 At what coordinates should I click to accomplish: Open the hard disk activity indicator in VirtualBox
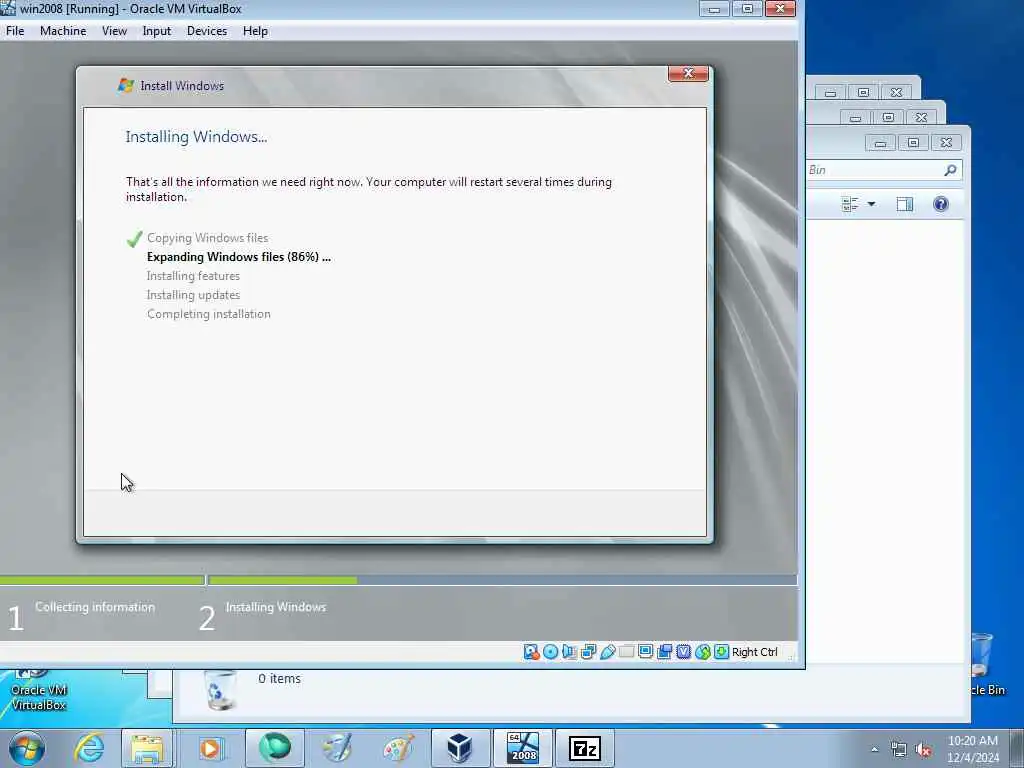click(x=532, y=652)
